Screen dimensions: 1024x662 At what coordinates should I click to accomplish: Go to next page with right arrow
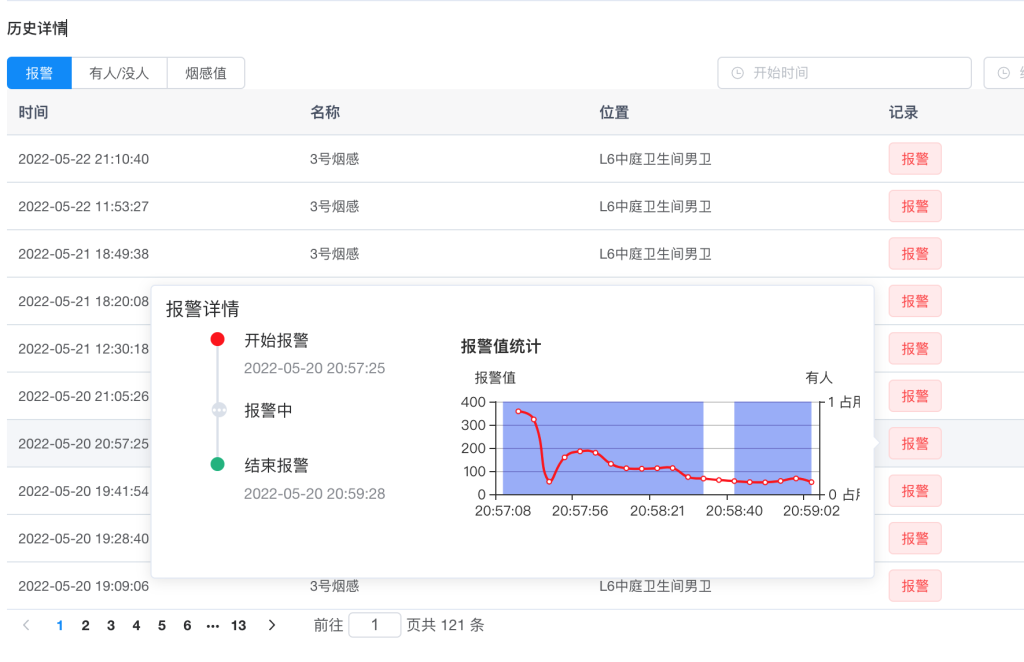tap(271, 625)
